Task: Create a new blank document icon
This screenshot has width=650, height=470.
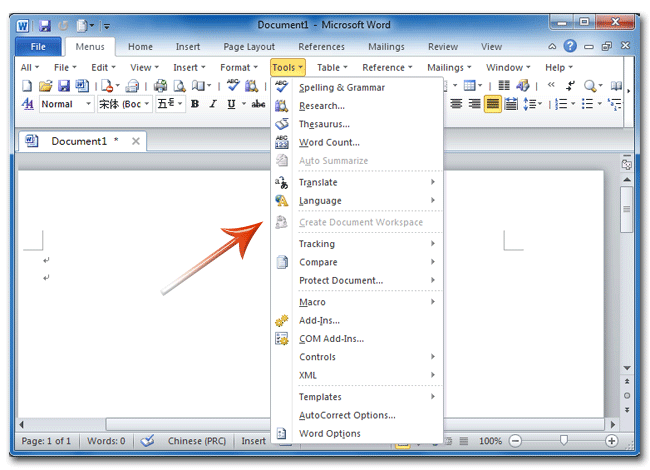Action: [27, 87]
